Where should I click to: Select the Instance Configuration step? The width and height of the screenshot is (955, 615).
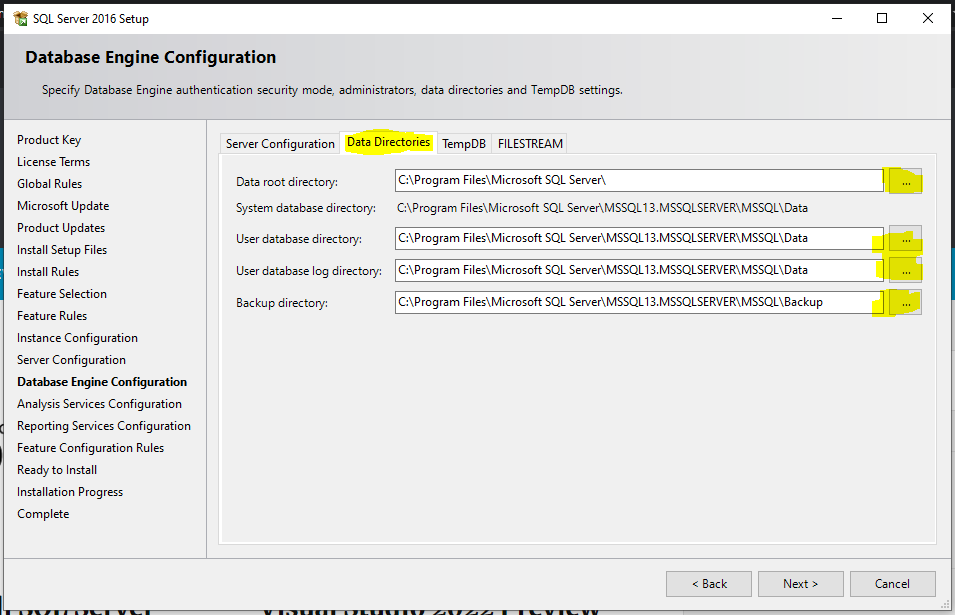[77, 338]
